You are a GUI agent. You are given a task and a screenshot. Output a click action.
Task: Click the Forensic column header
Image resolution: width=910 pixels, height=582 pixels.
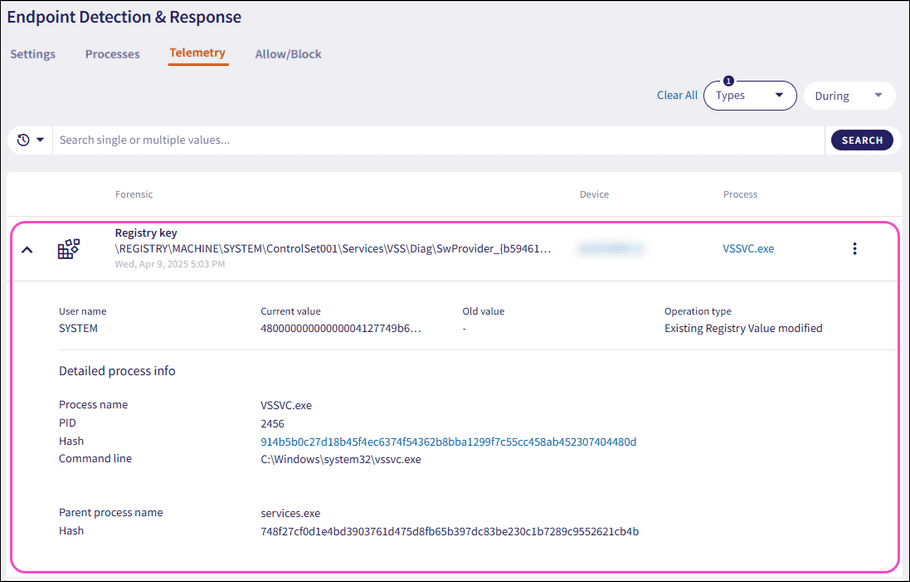pos(133,194)
